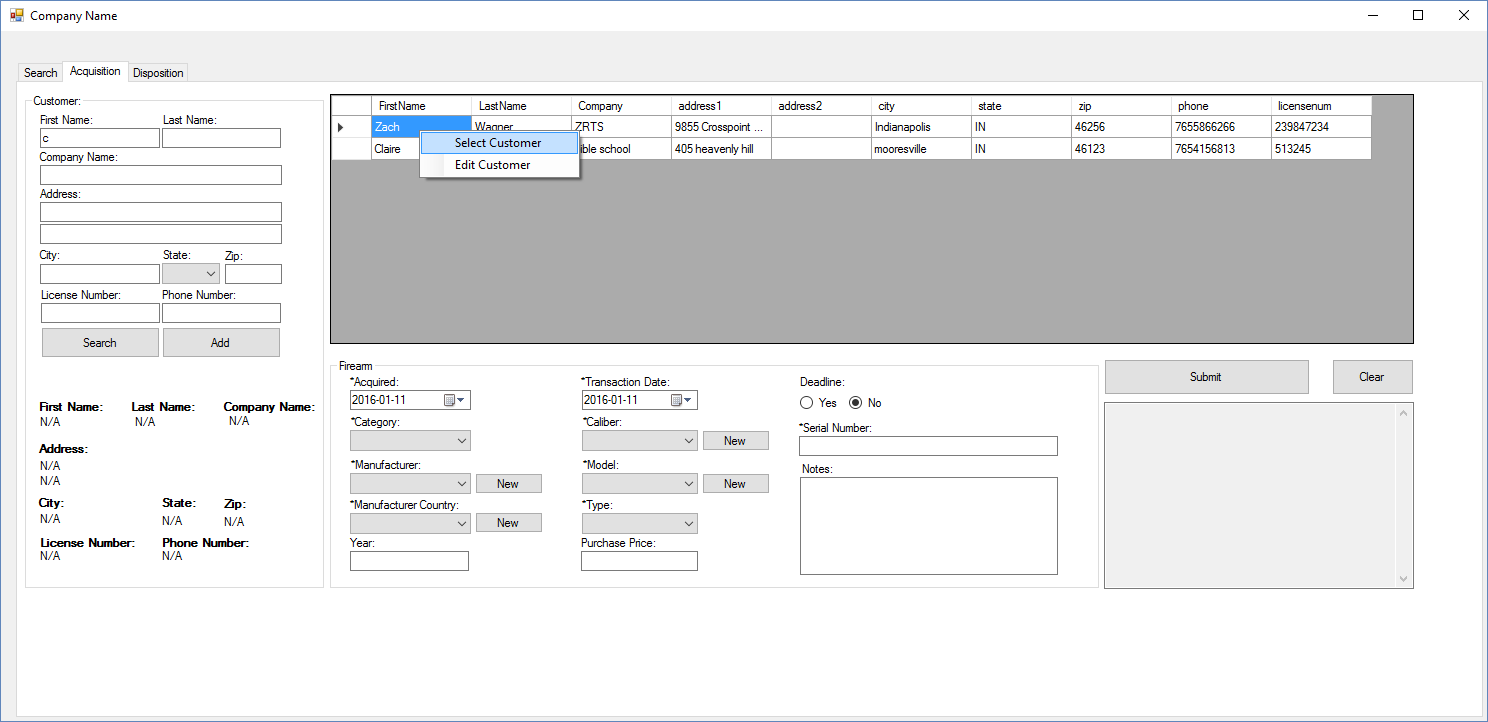The height and width of the screenshot is (722, 1488).
Task: Sort by the phone column header
Action: (x=1221, y=106)
